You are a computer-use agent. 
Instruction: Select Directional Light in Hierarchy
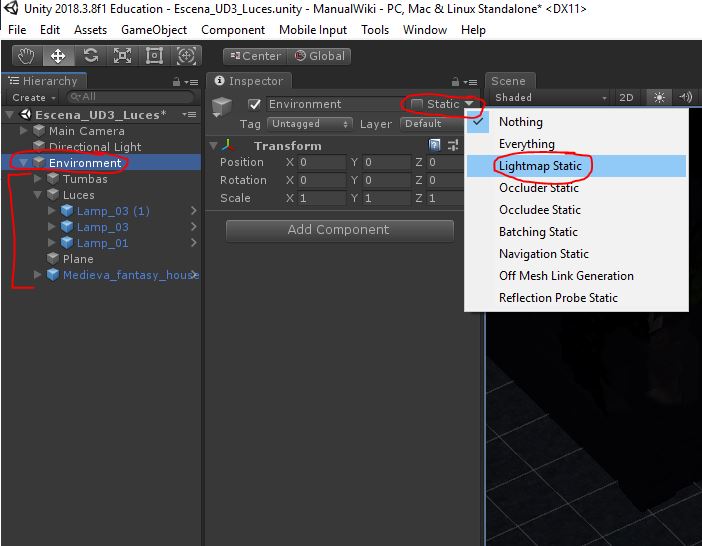(95, 146)
